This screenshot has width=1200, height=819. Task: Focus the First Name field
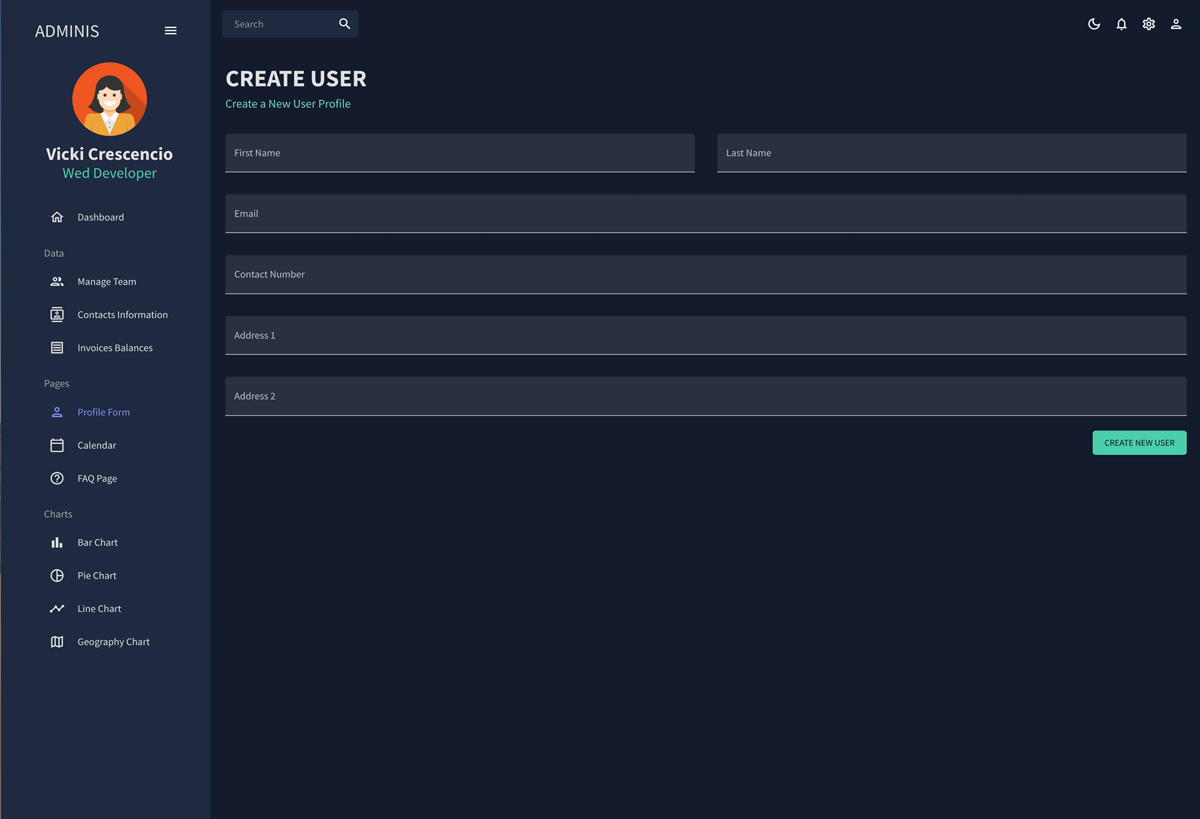pos(459,154)
